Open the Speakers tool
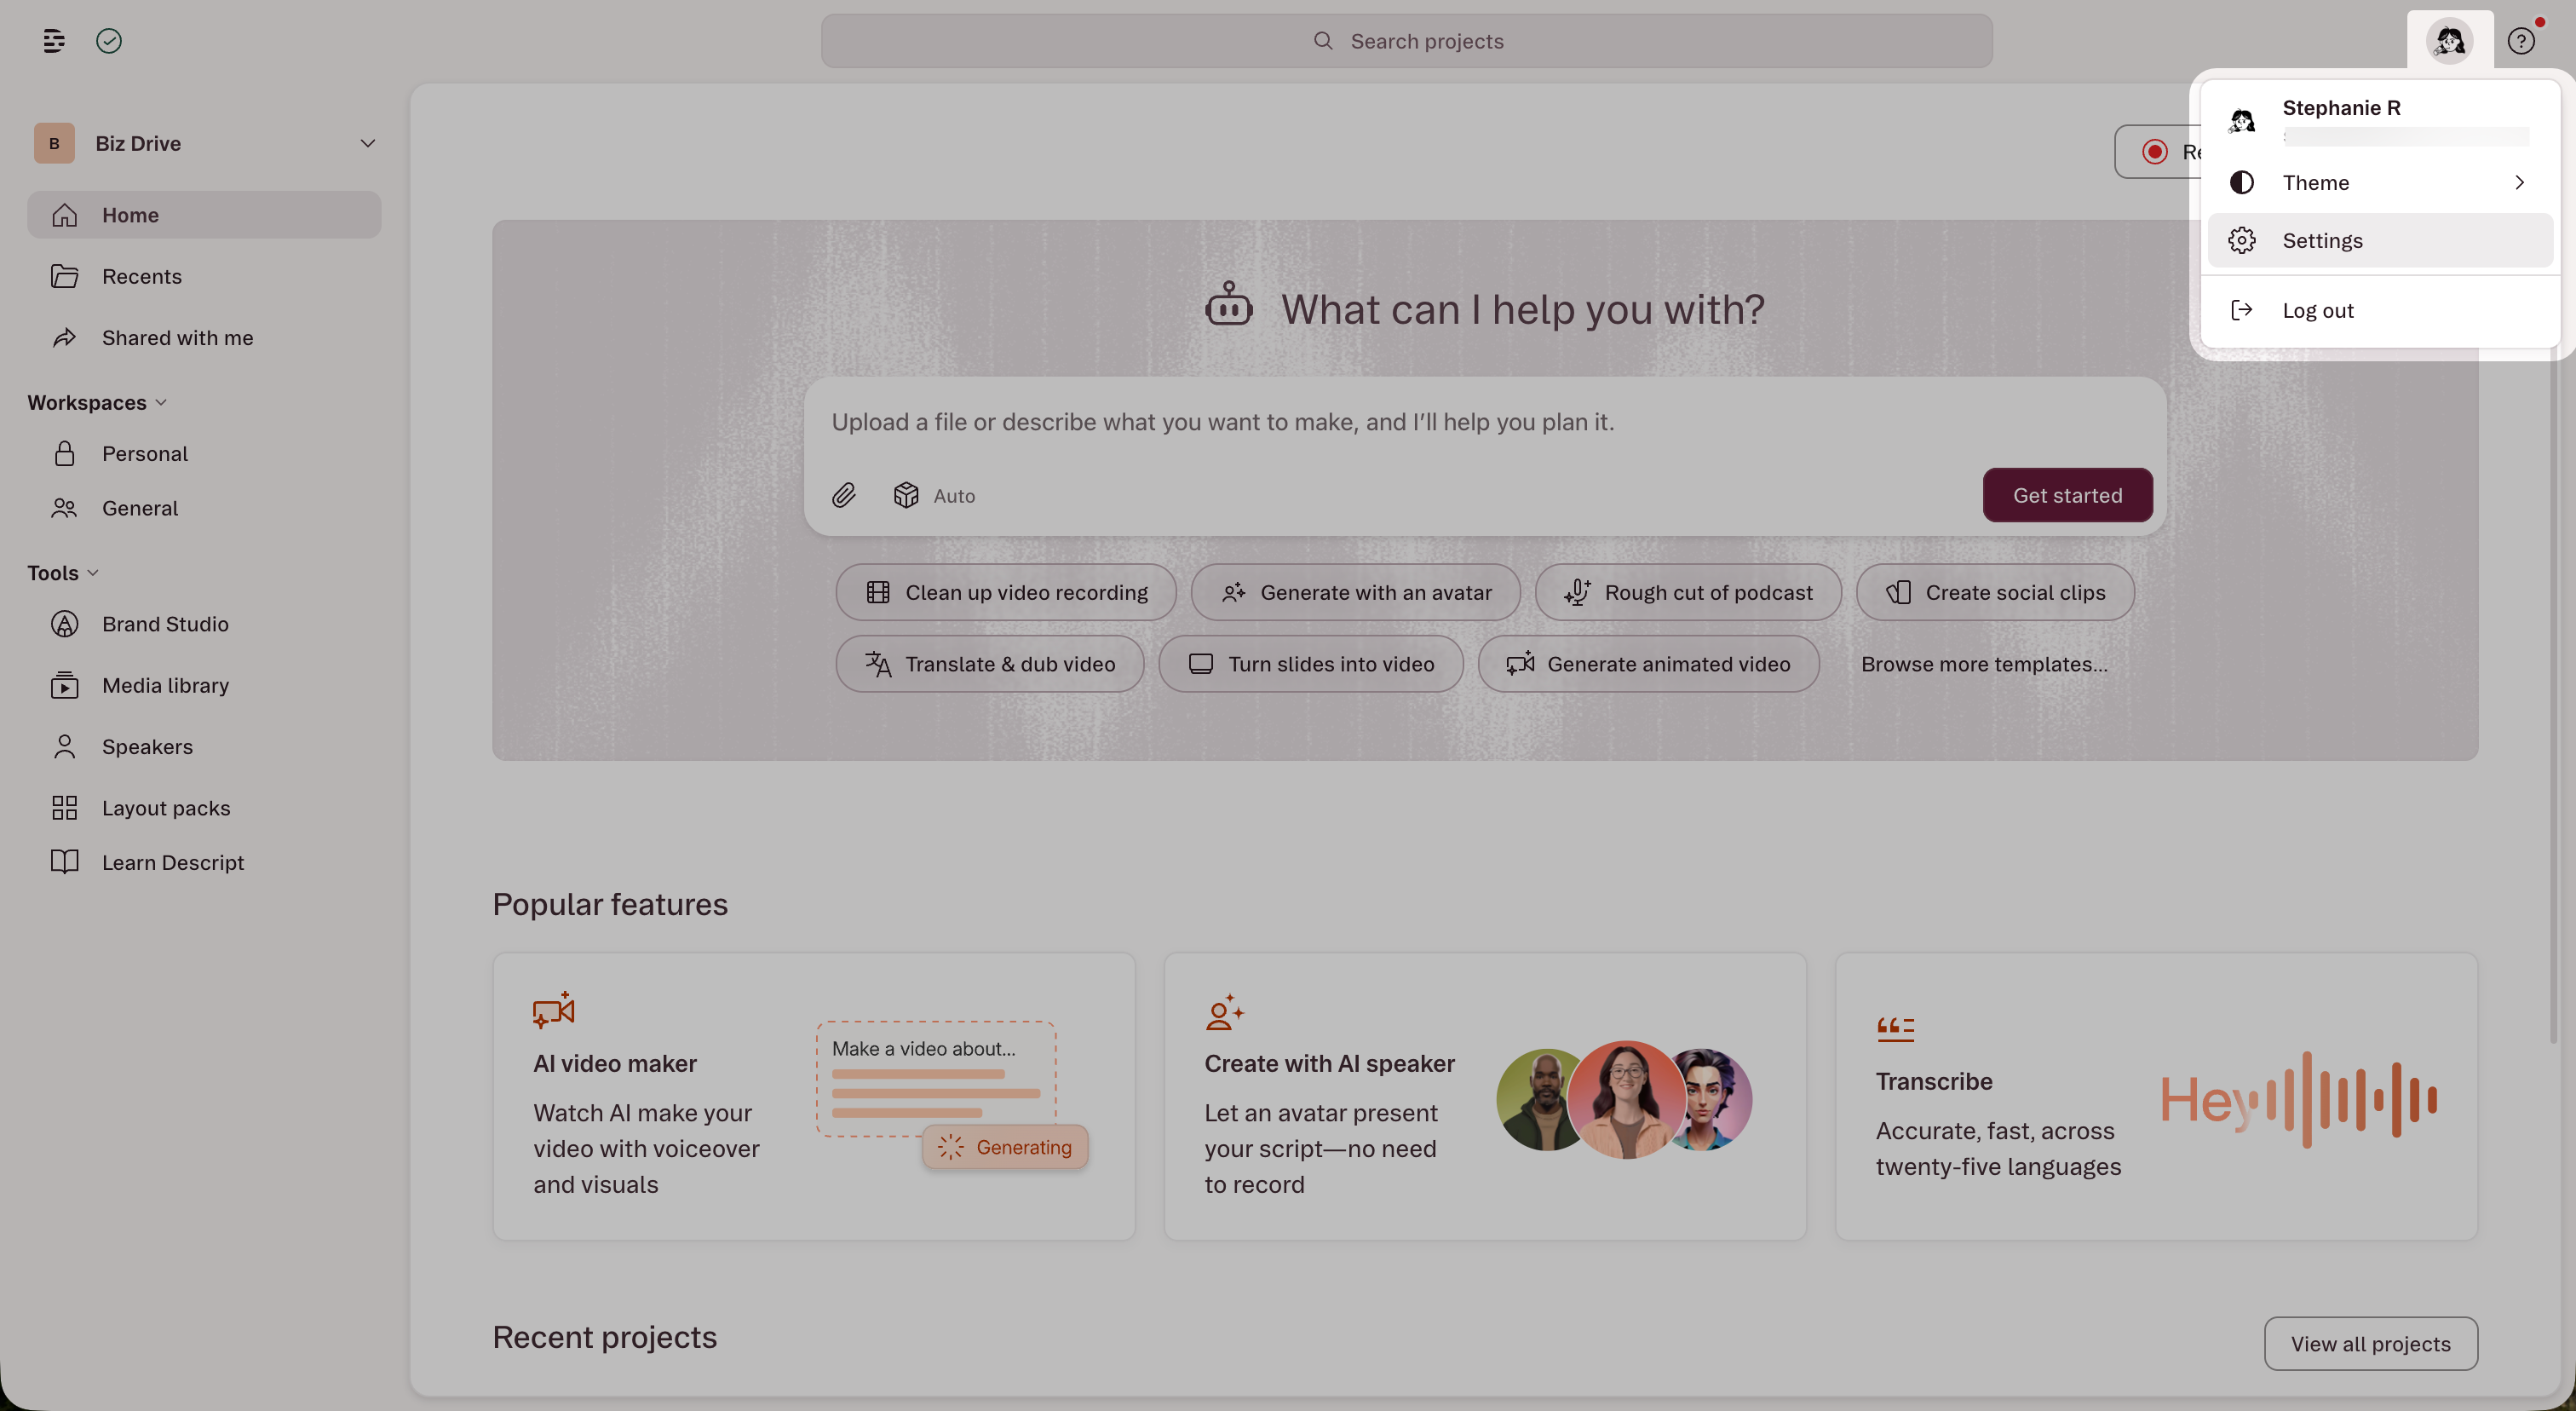 click(x=147, y=747)
